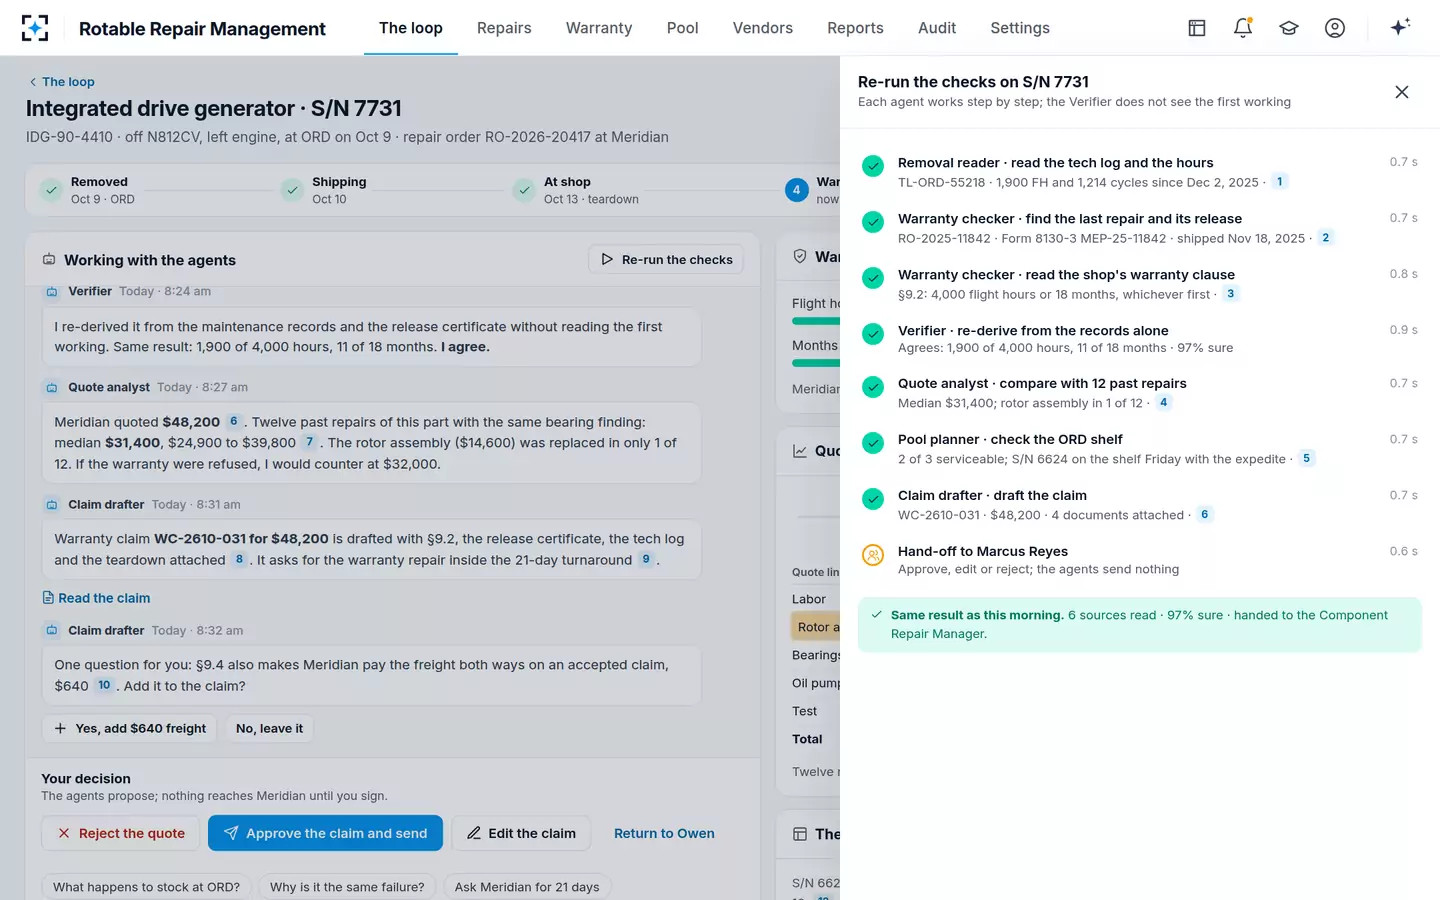Select Ask Meridian for 21 days suggestion

click(527, 887)
